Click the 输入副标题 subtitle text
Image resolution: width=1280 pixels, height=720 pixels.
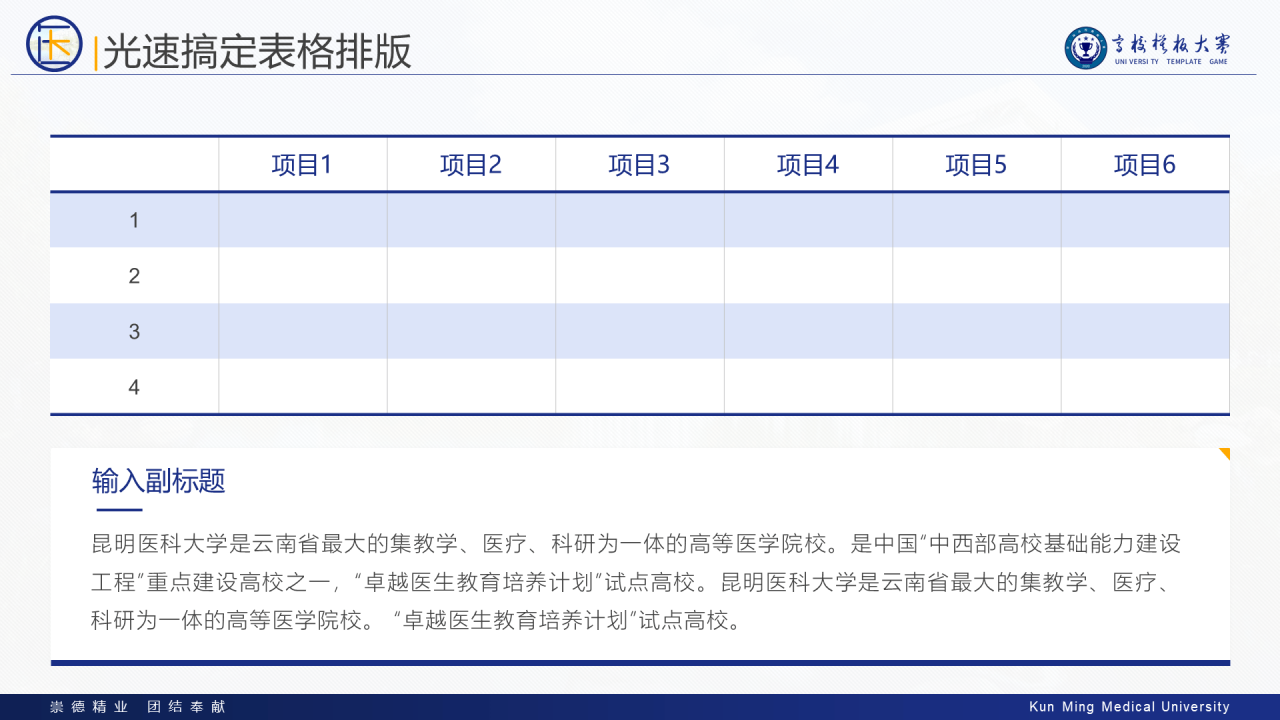(x=159, y=481)
